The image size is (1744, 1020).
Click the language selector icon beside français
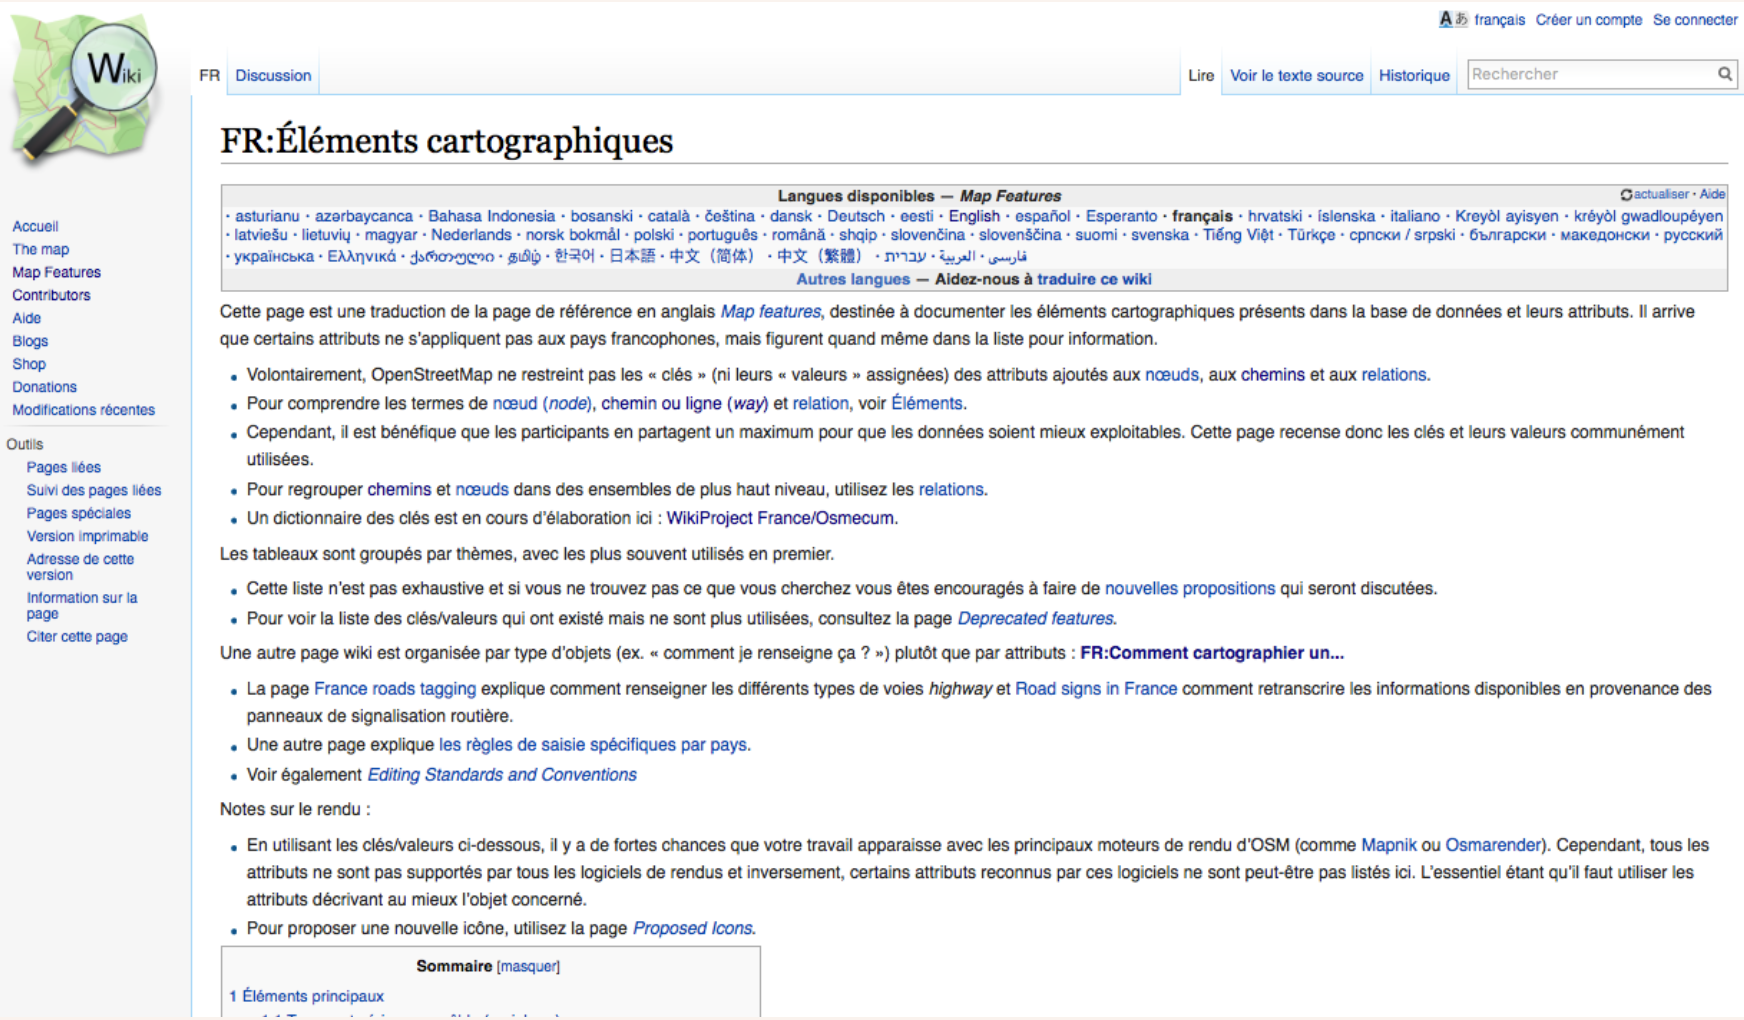point(1452,19)
